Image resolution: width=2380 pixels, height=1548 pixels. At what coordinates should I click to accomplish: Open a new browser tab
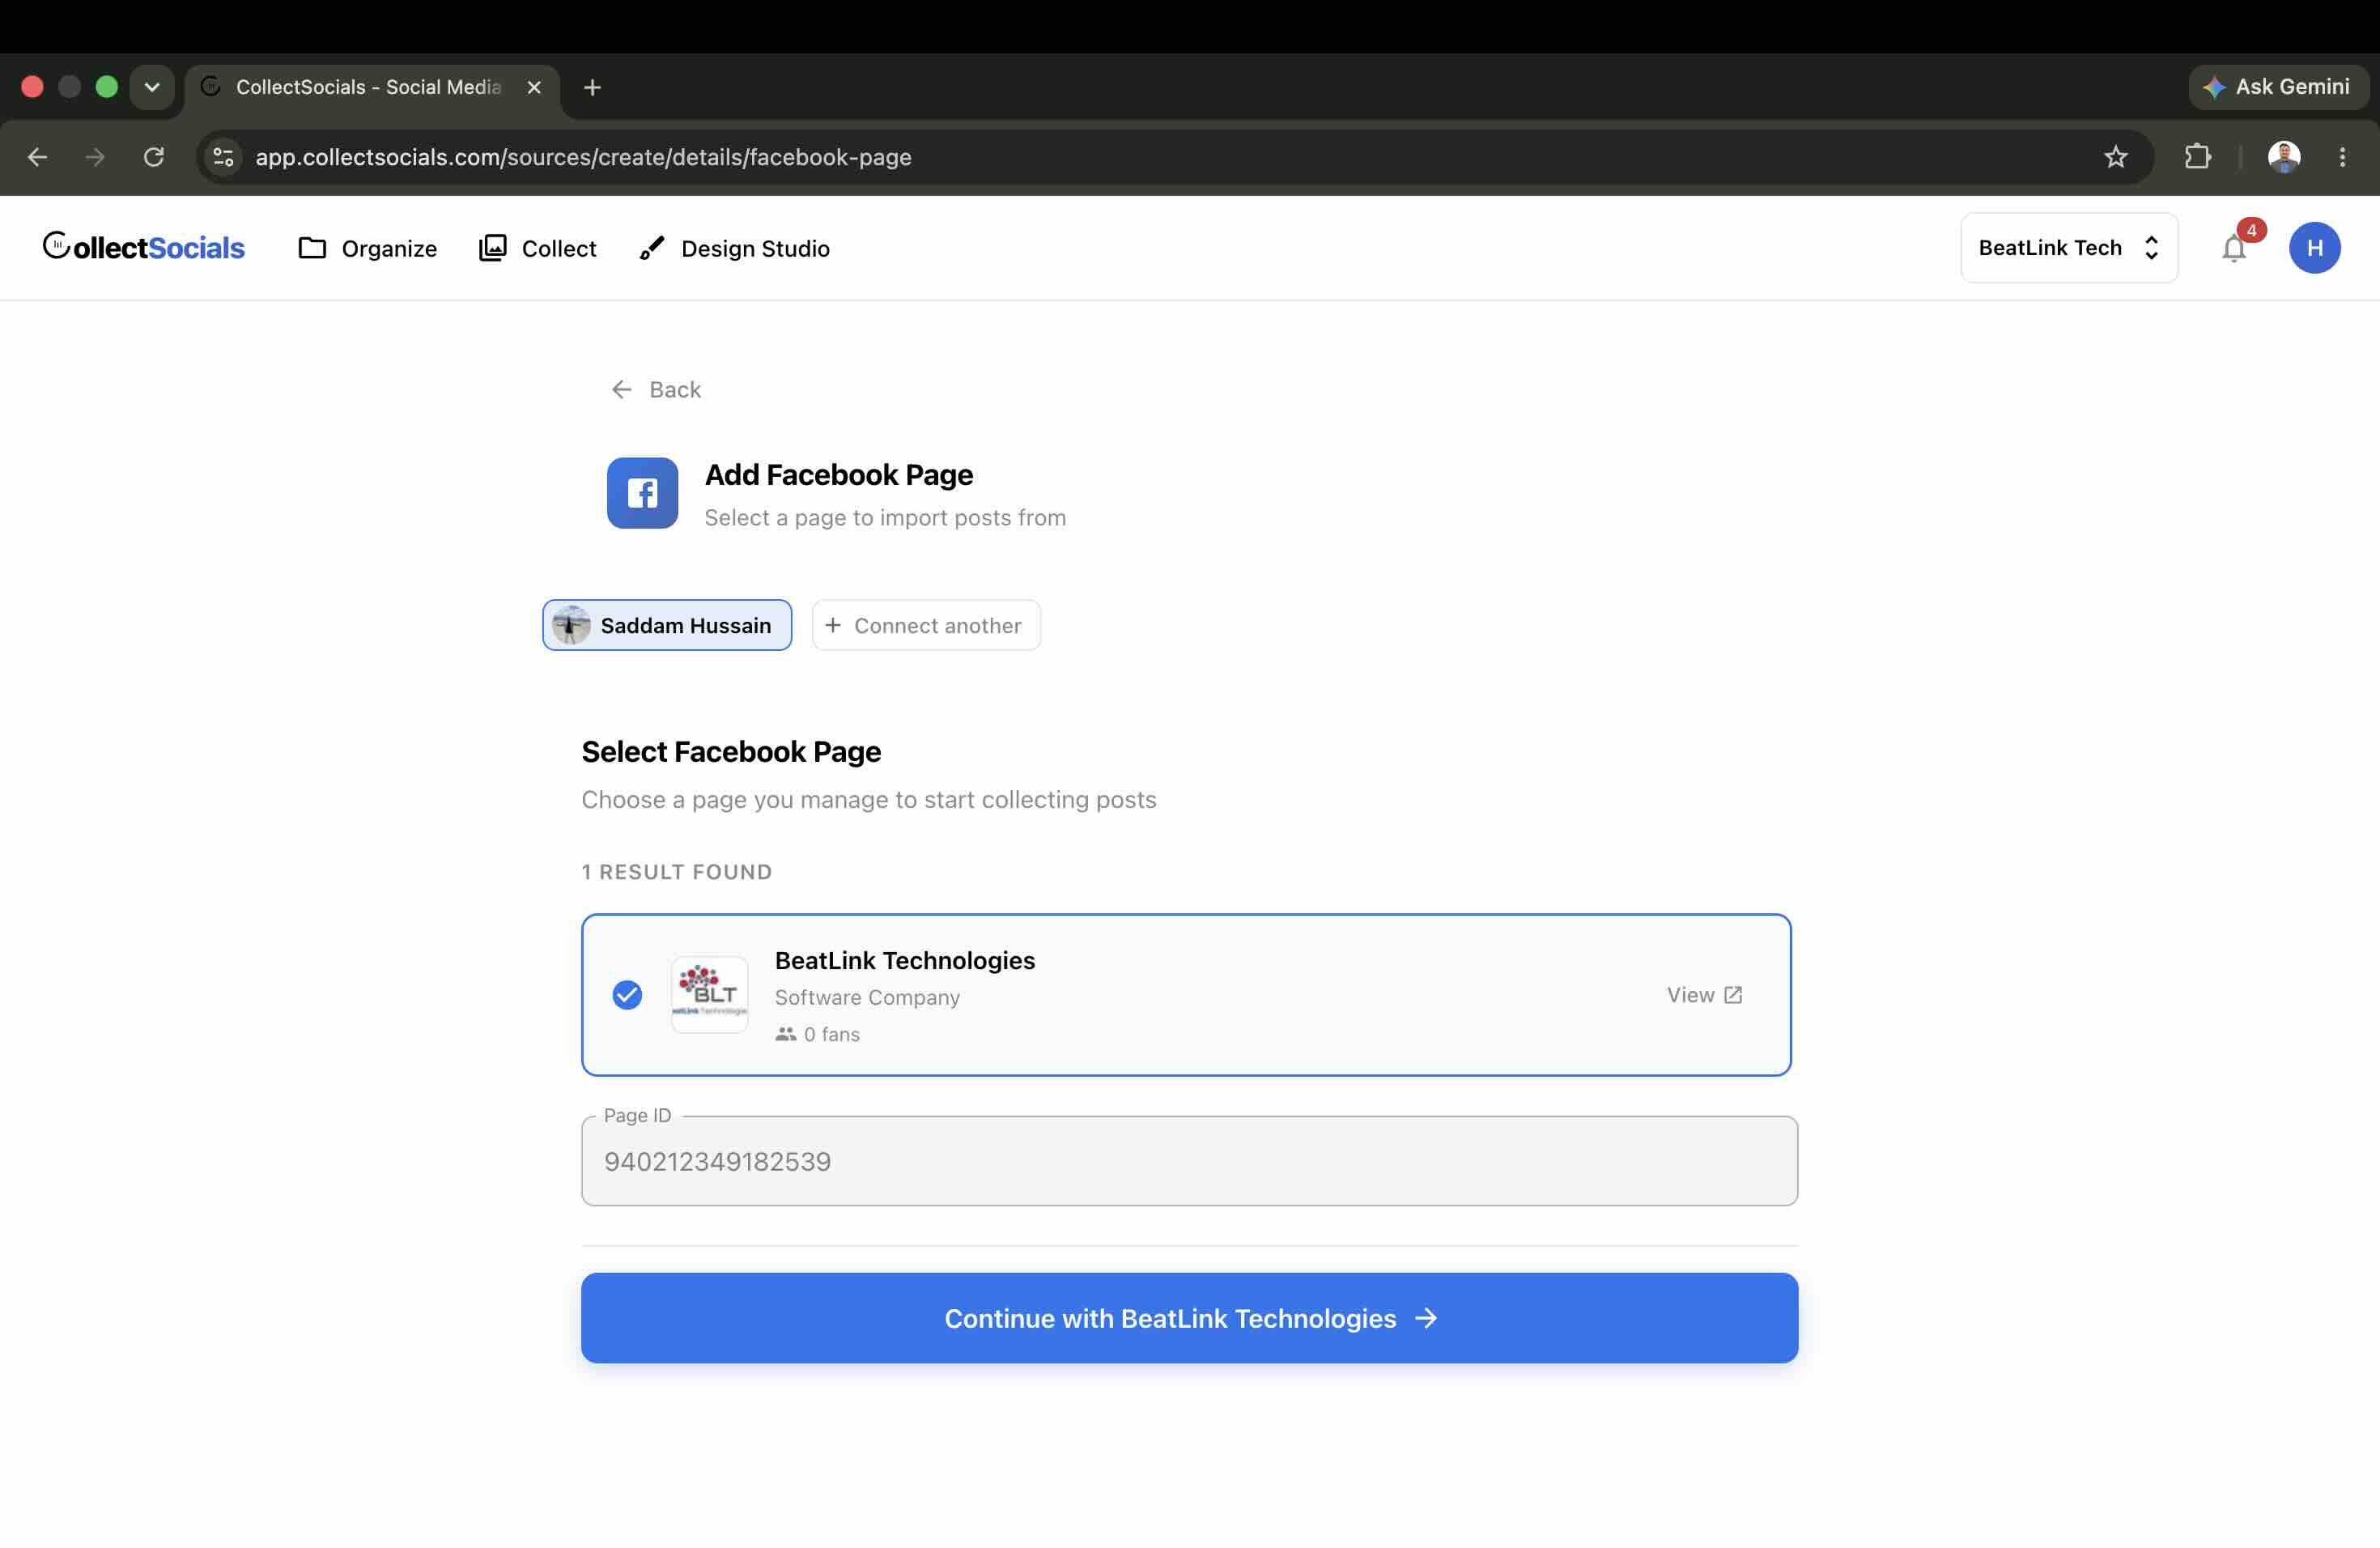[592, 88]
